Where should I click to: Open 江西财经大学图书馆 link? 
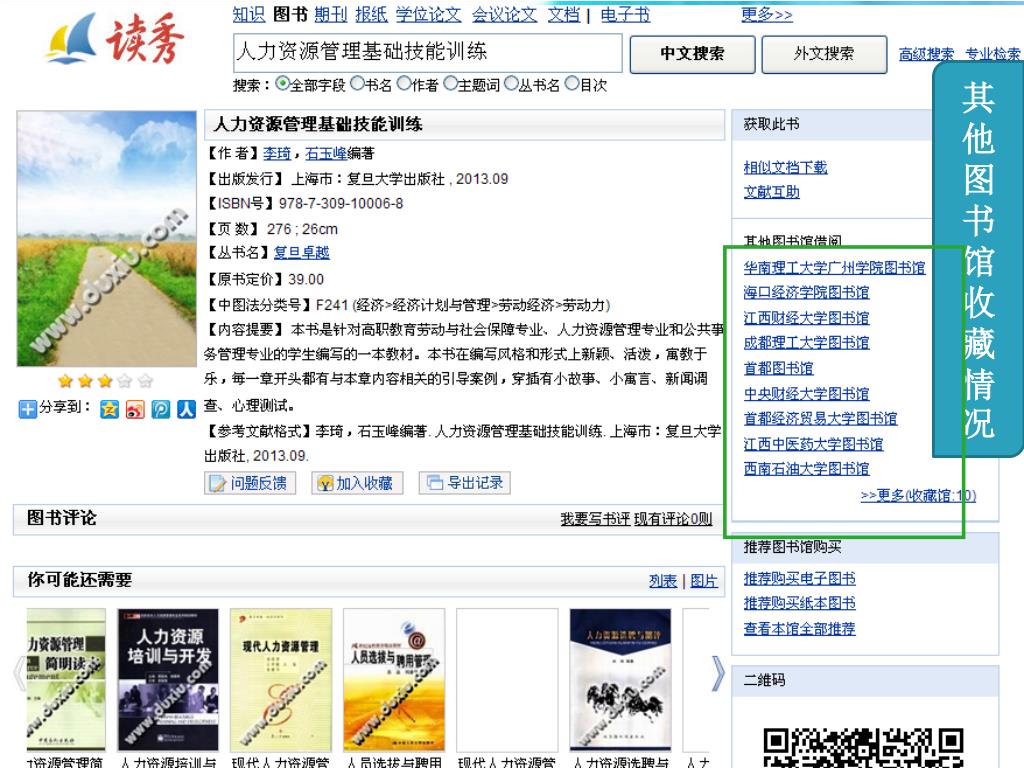click(807, 318)
